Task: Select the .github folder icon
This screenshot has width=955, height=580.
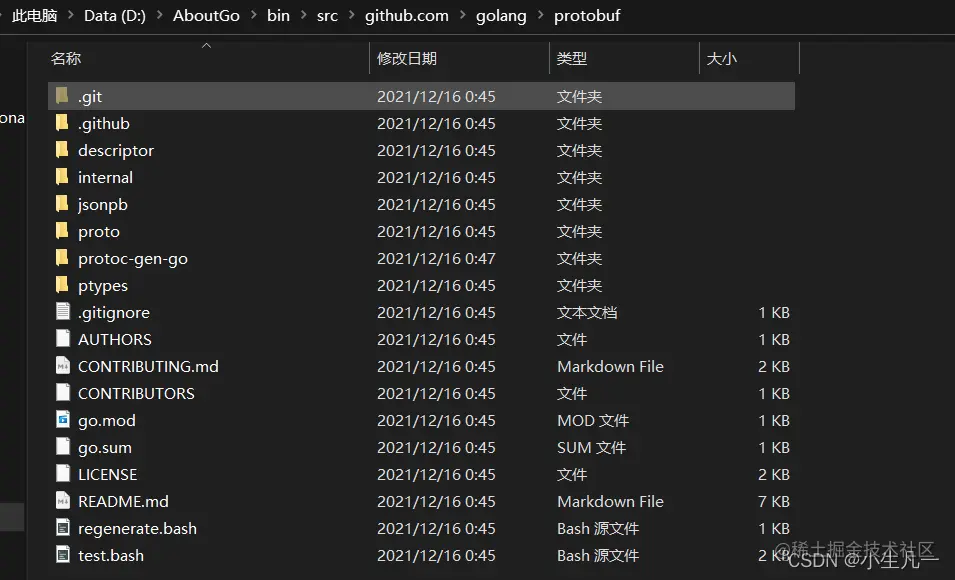Action: 62,122
